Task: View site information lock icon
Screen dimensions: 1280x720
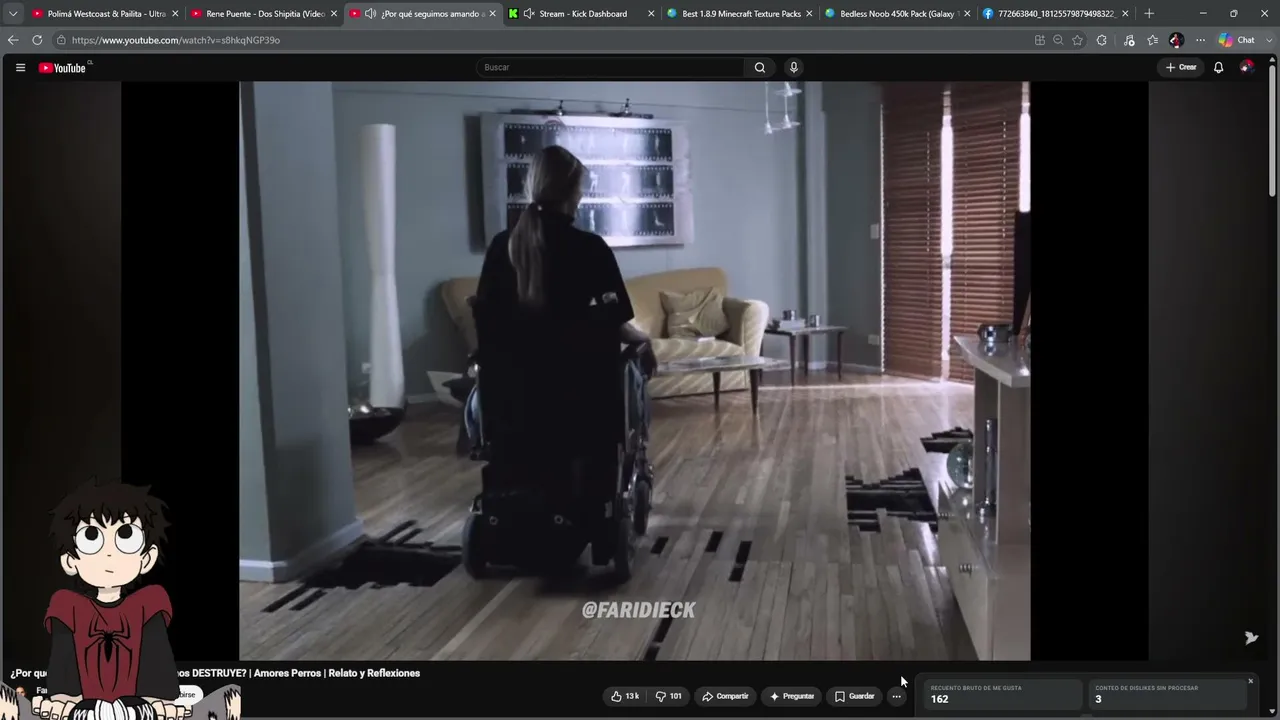Action: pos(61,40)
